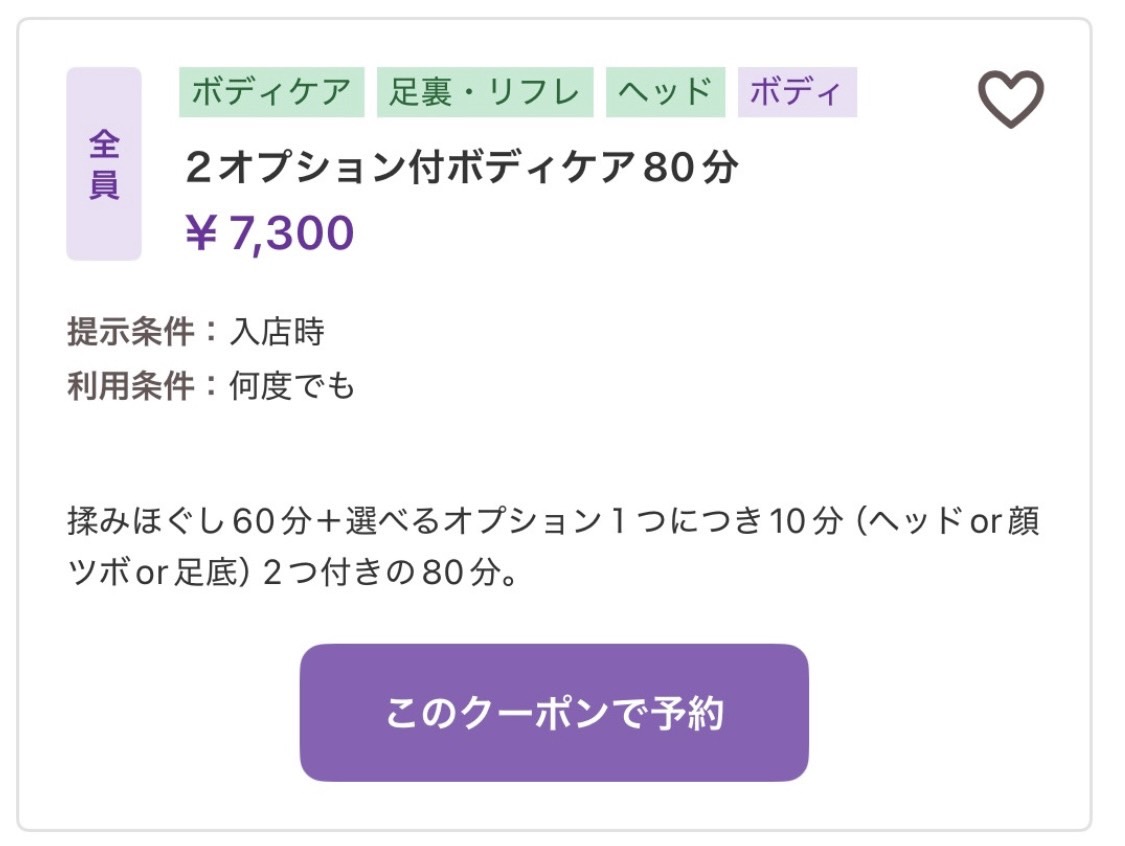Click the 提示条件 label
Viewport: 1125px width, 846px height.
coord(131,332)
